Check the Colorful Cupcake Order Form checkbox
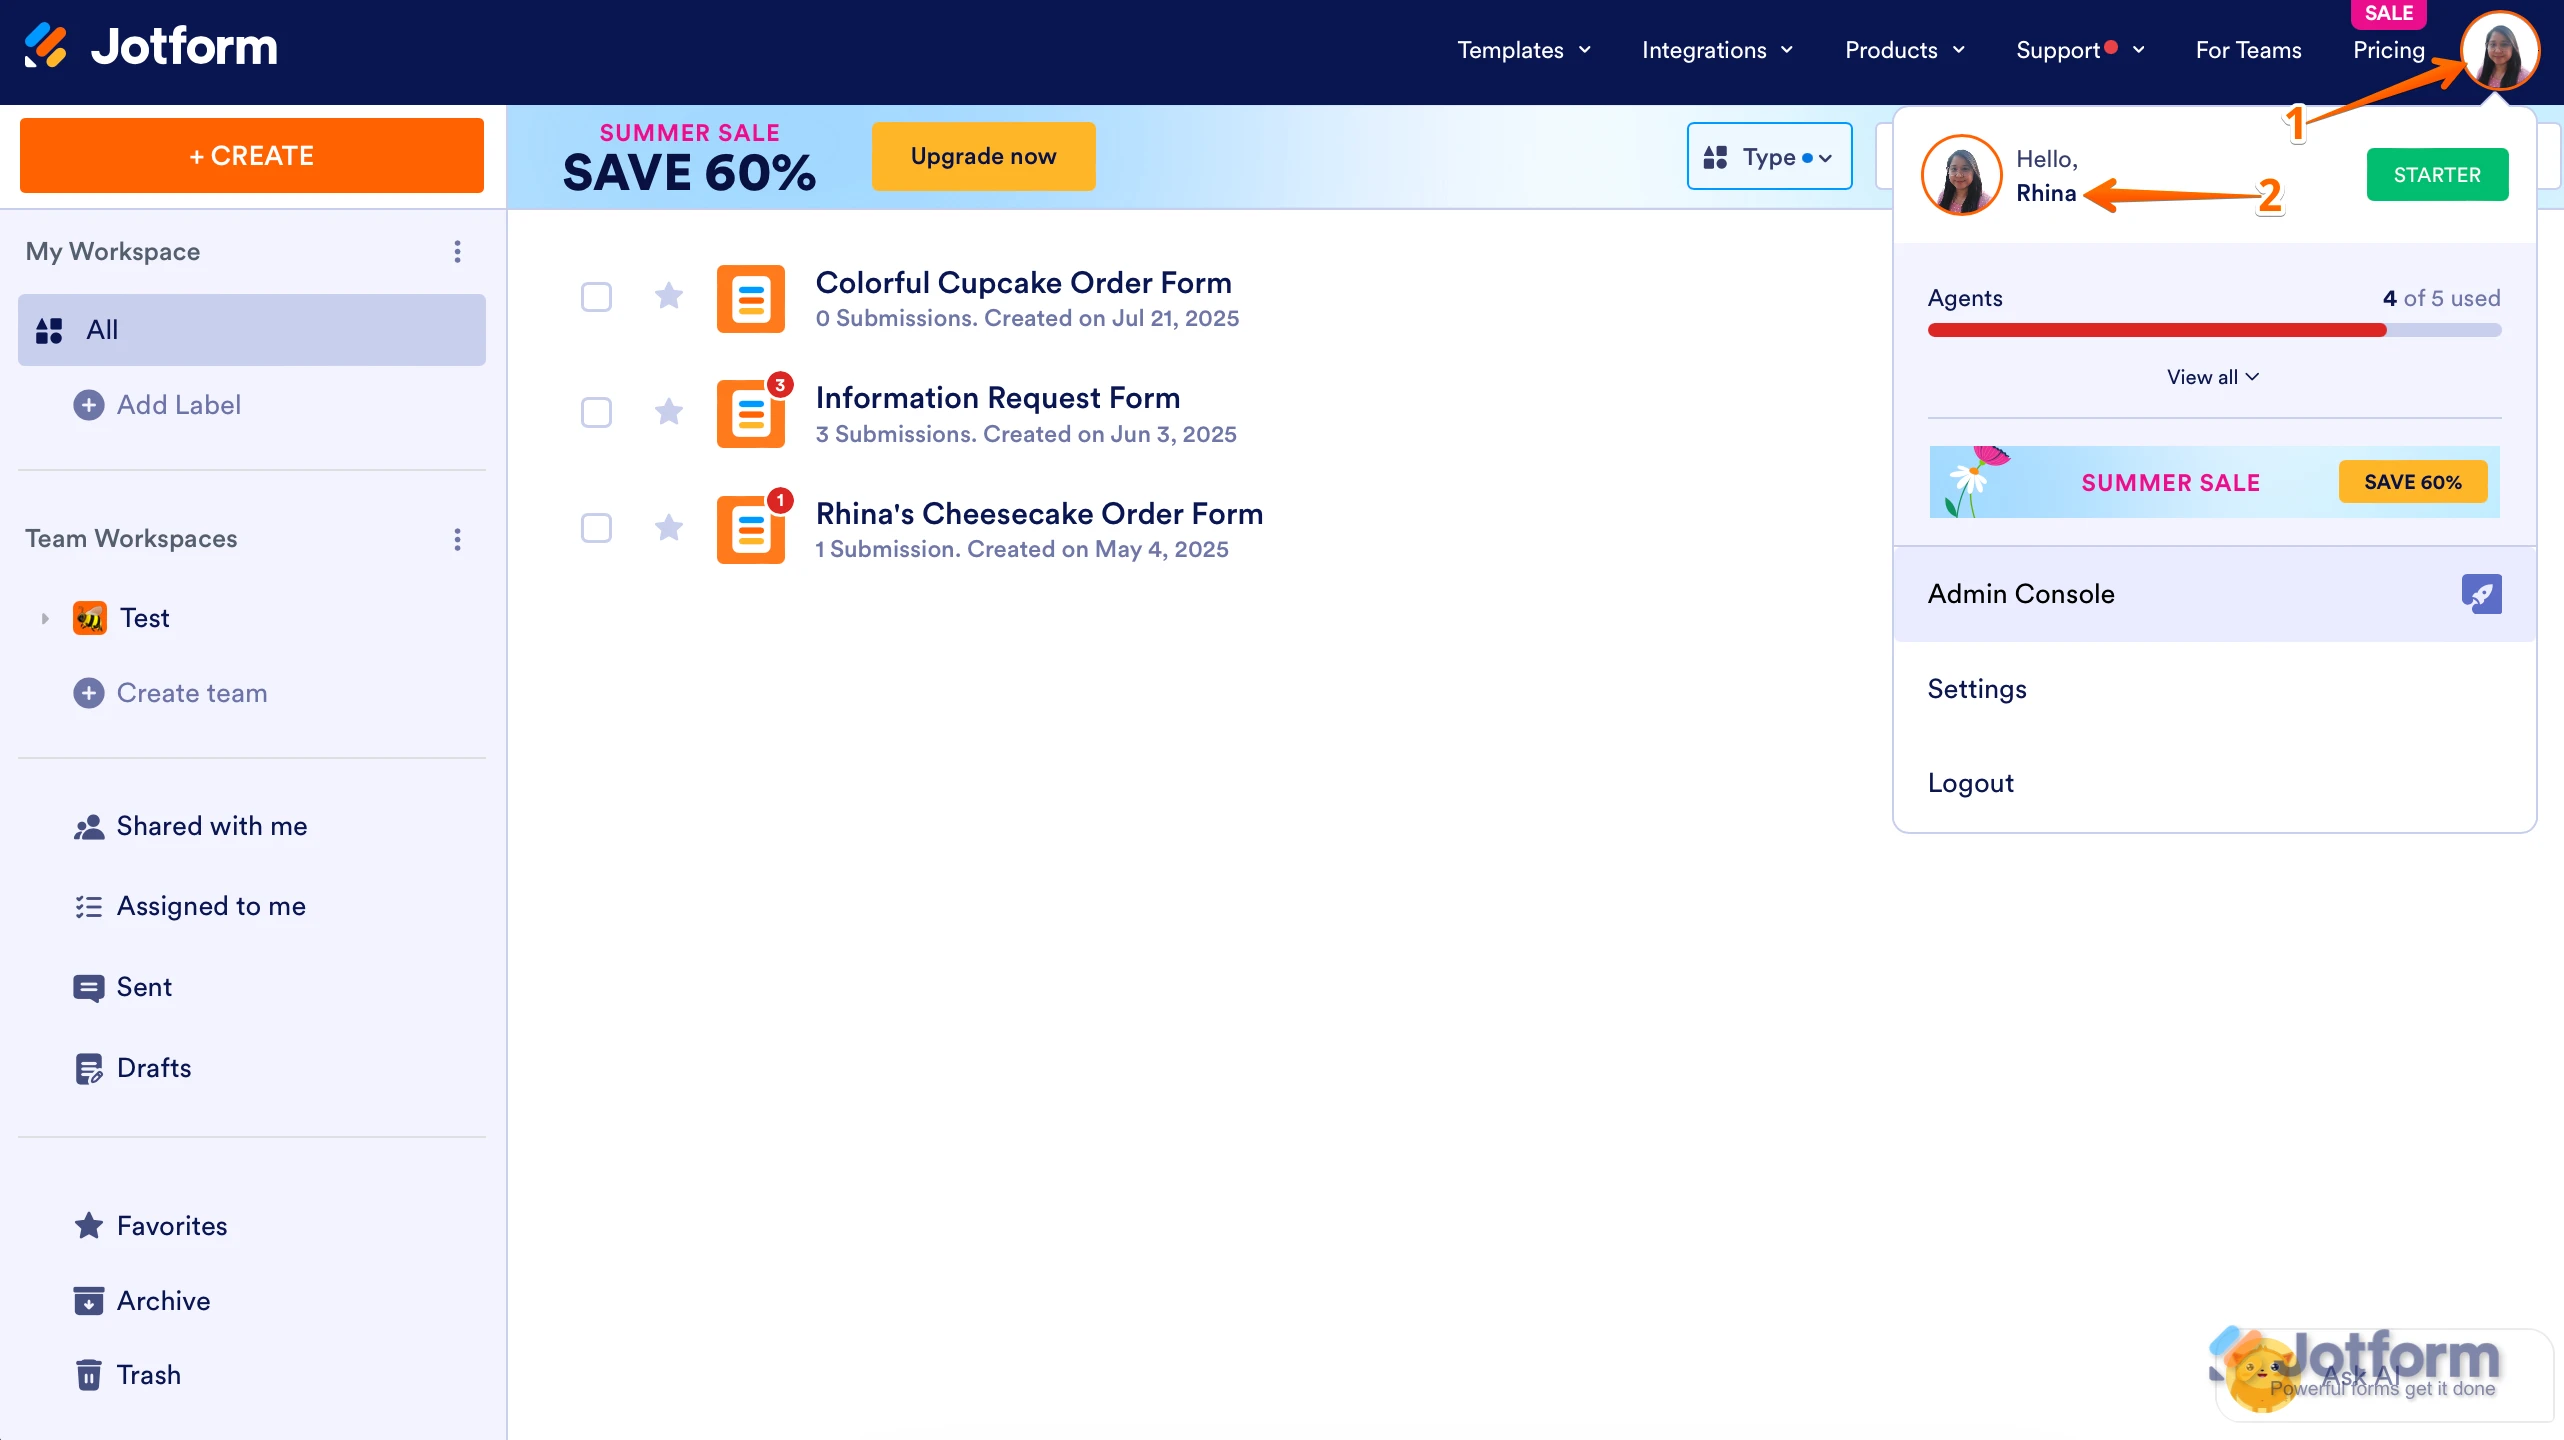2564x1440 pixels. 597,297
